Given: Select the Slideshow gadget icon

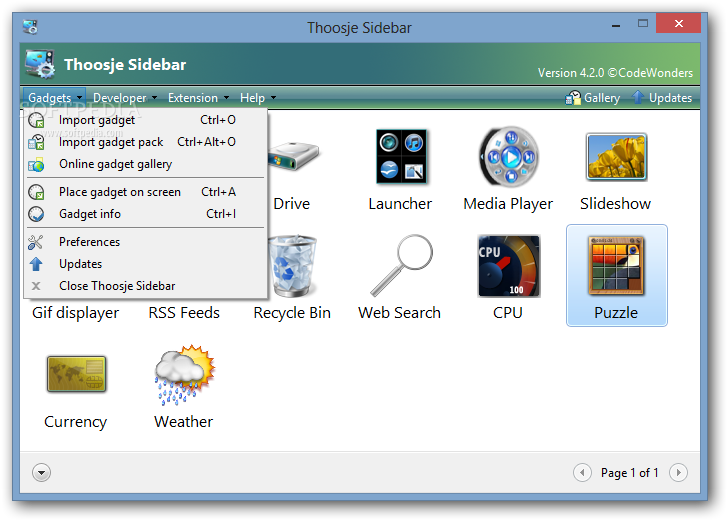Looking at the screenshot, I should pyautogui.click(x=617, y=156).
